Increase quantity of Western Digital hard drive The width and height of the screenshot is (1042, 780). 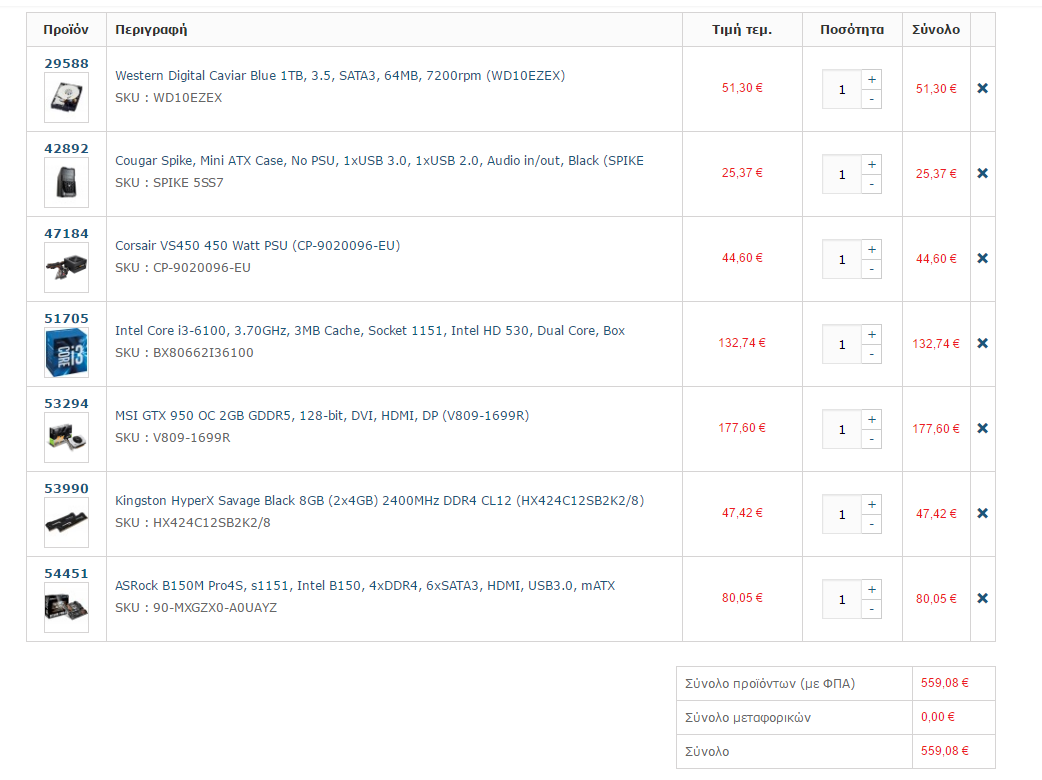pos(871,80)
